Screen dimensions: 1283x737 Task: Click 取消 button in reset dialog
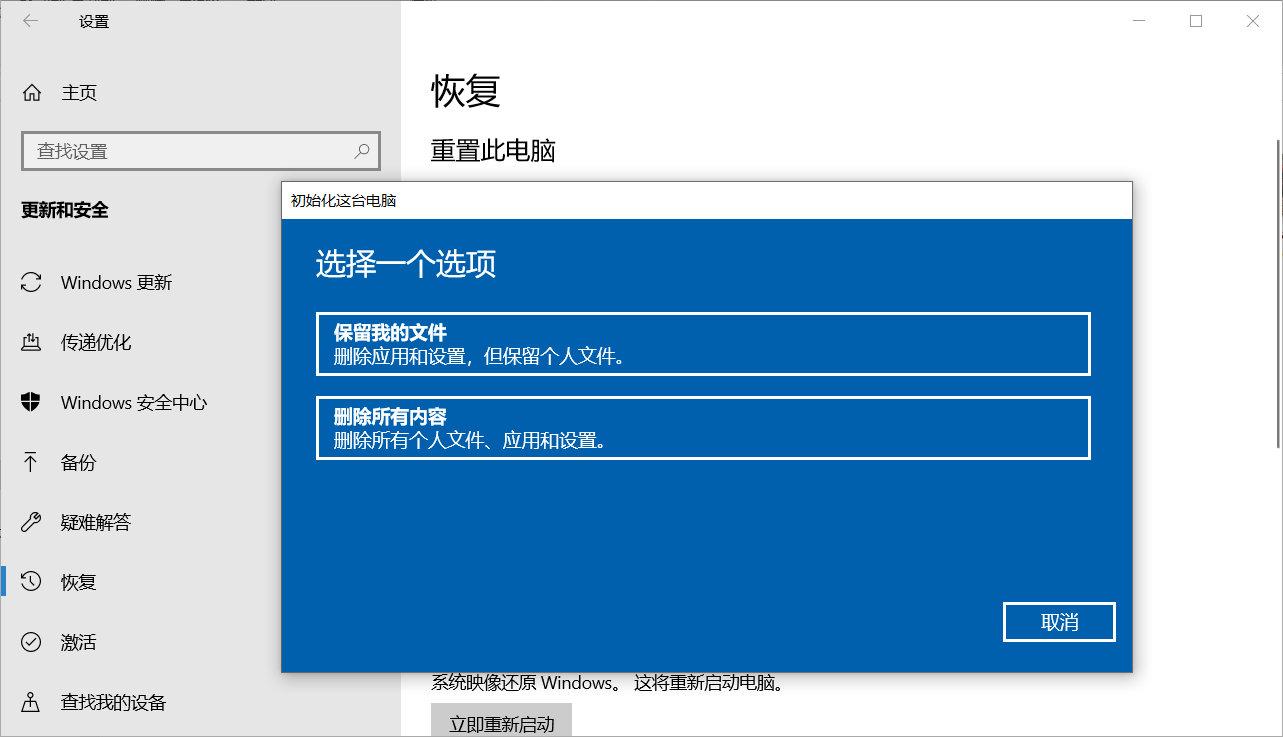(x=1059, y=622)
